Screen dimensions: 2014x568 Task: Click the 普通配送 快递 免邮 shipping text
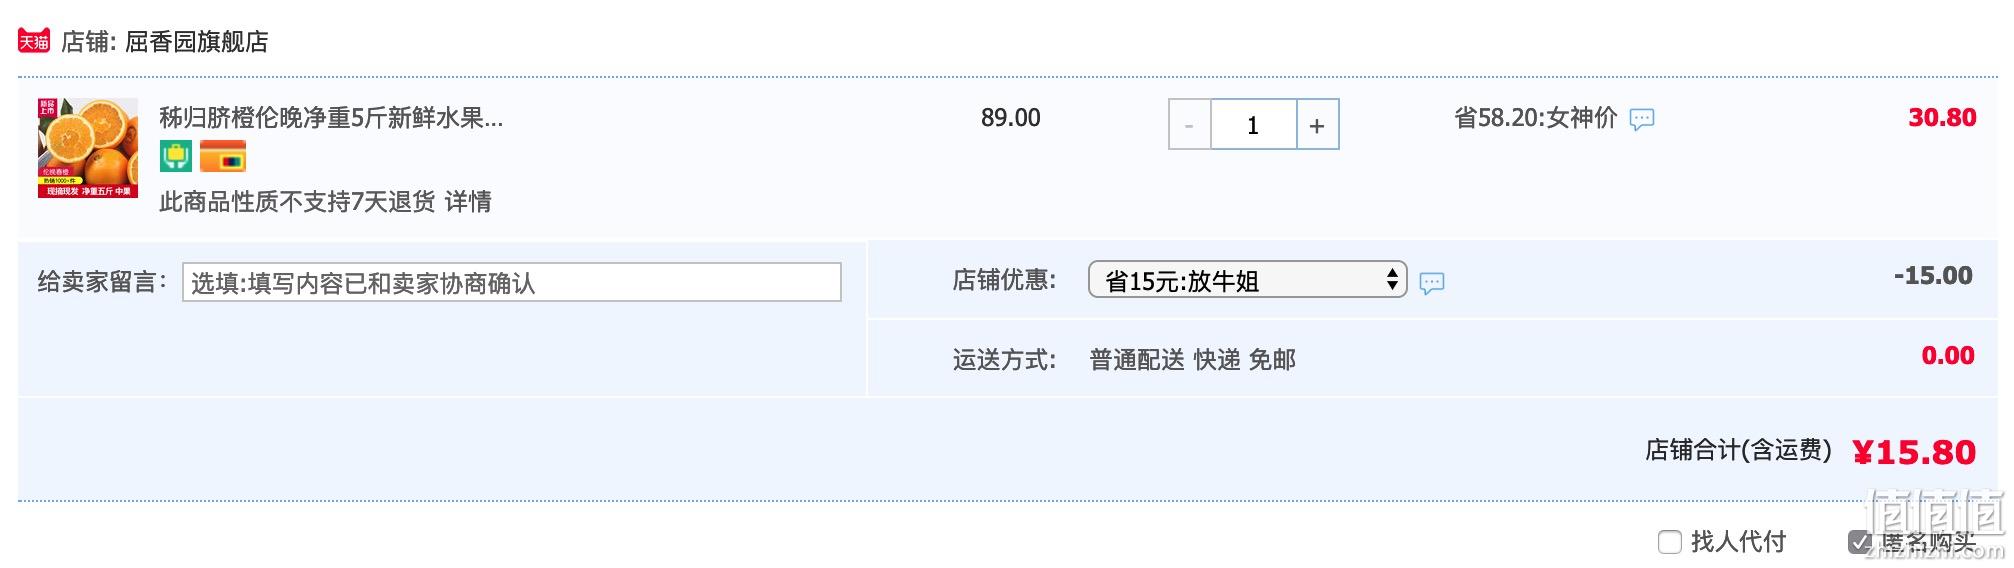tap(1192, 360)
